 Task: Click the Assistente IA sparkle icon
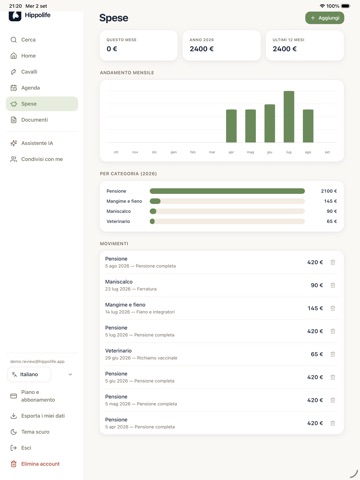pos(14,143)
